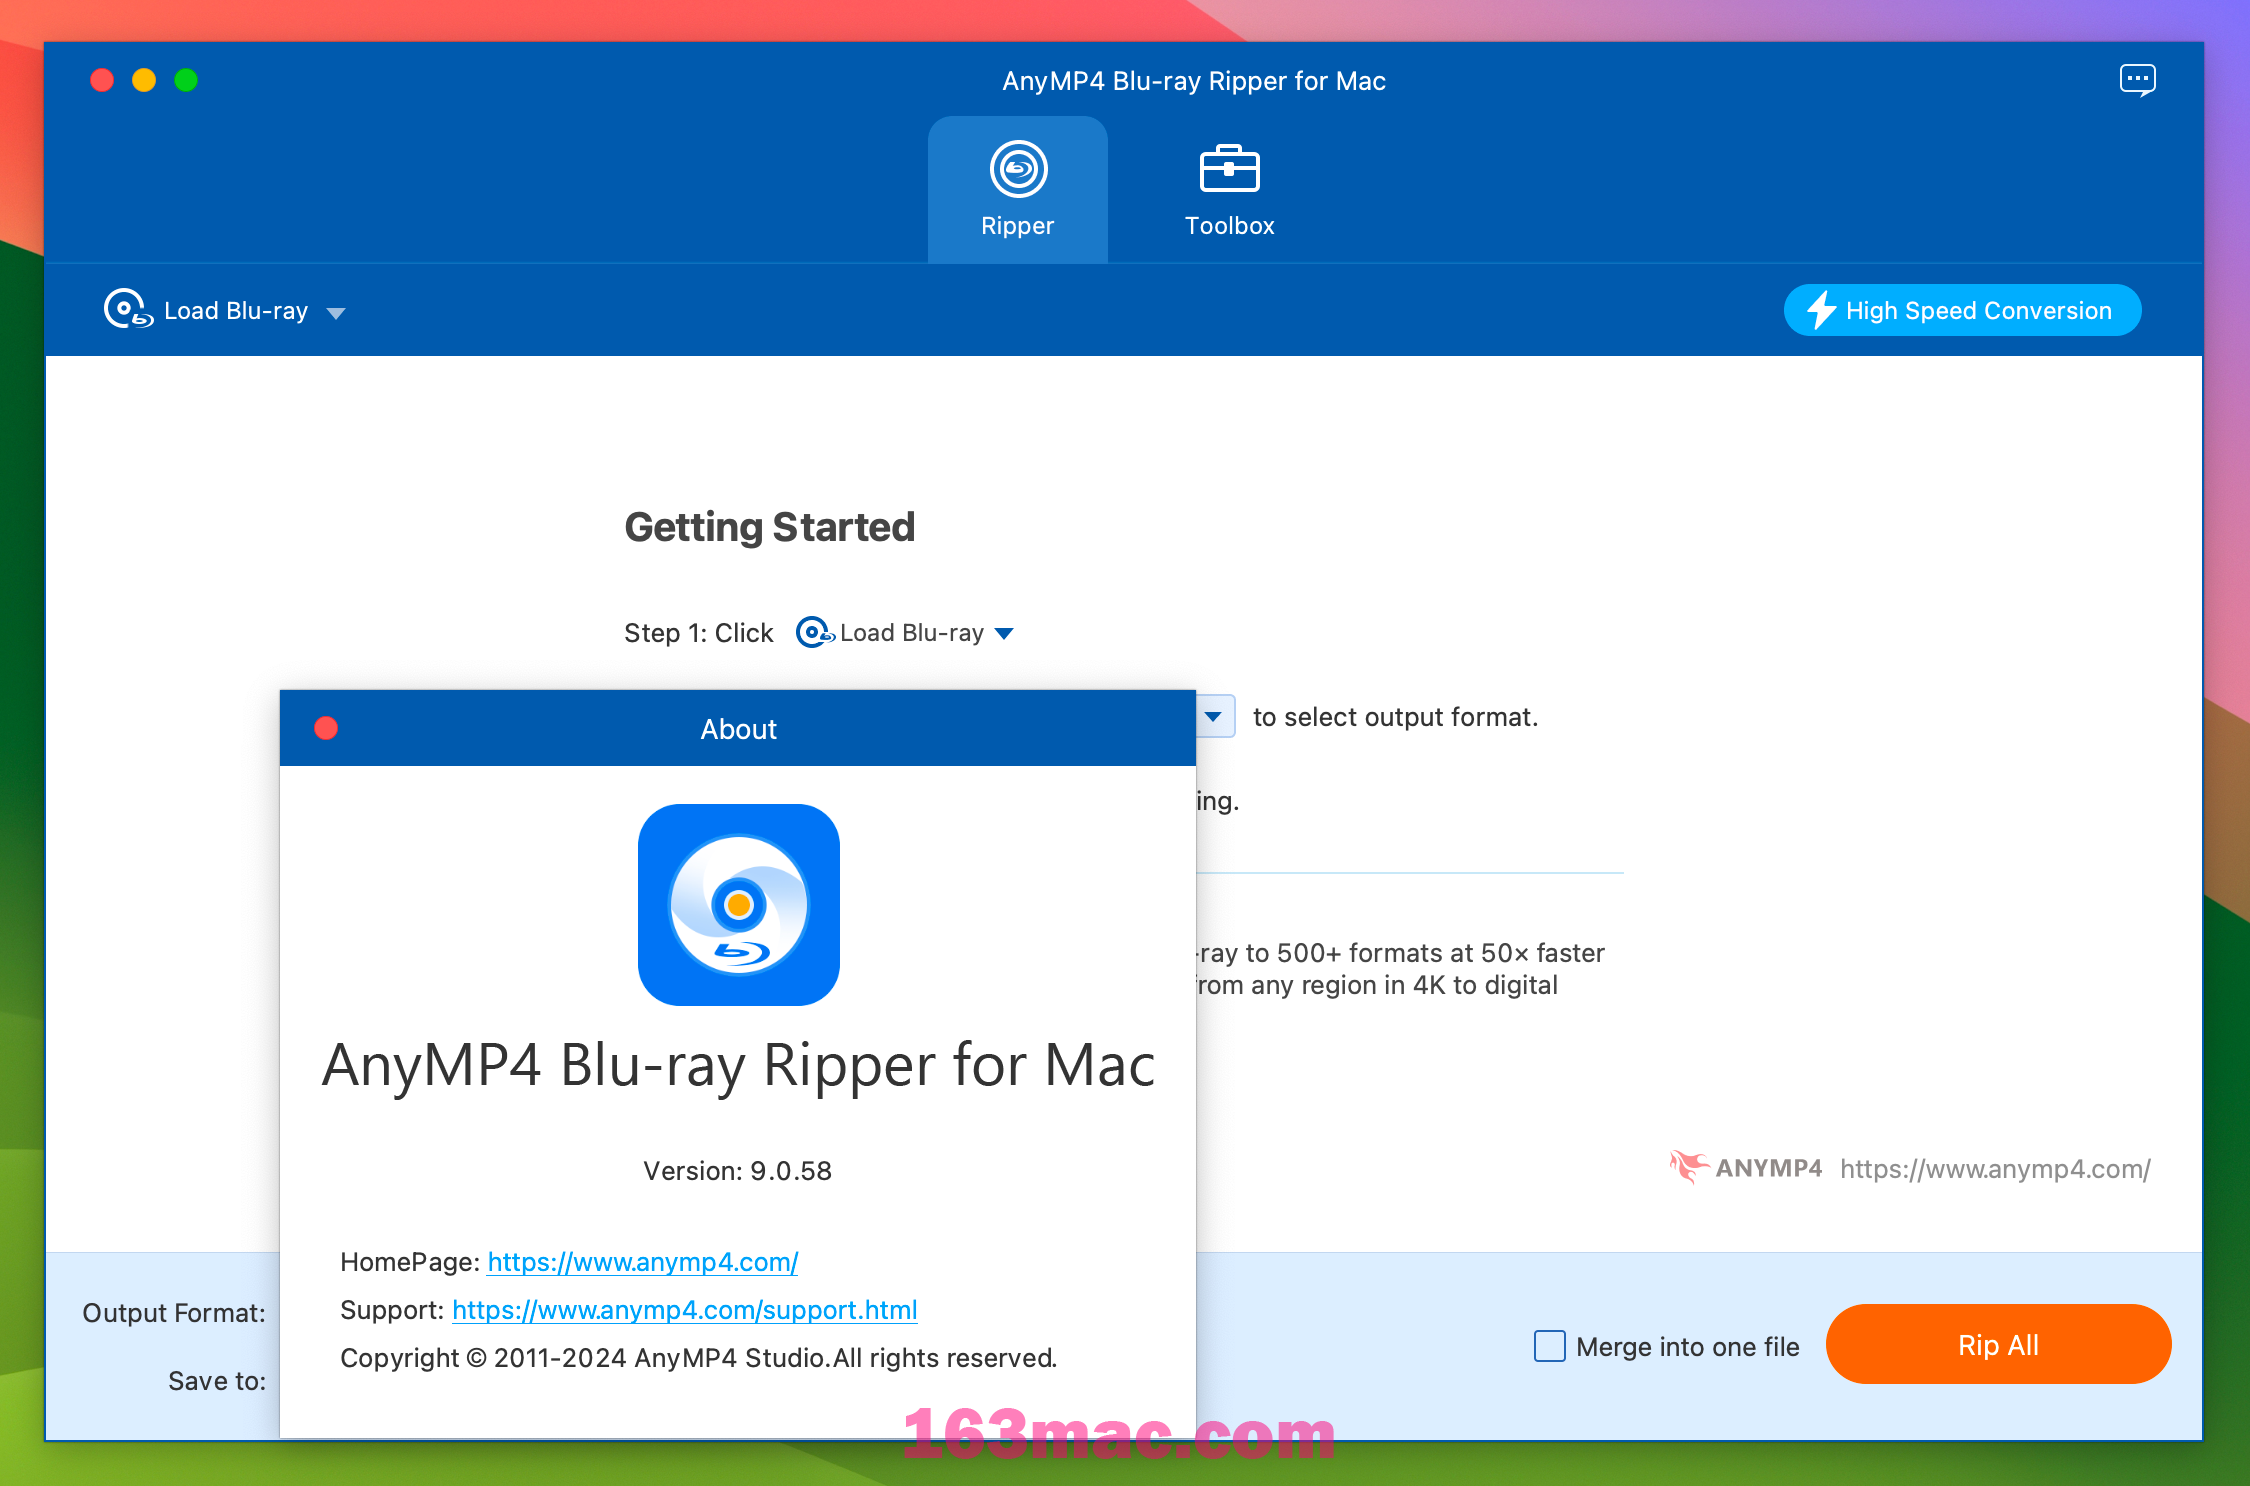Image resolution: width=2250 pixels, height=1486 pixels.
Task: Open the Ripper tab
Action: pyautogui.click(x=1017, y=190)
